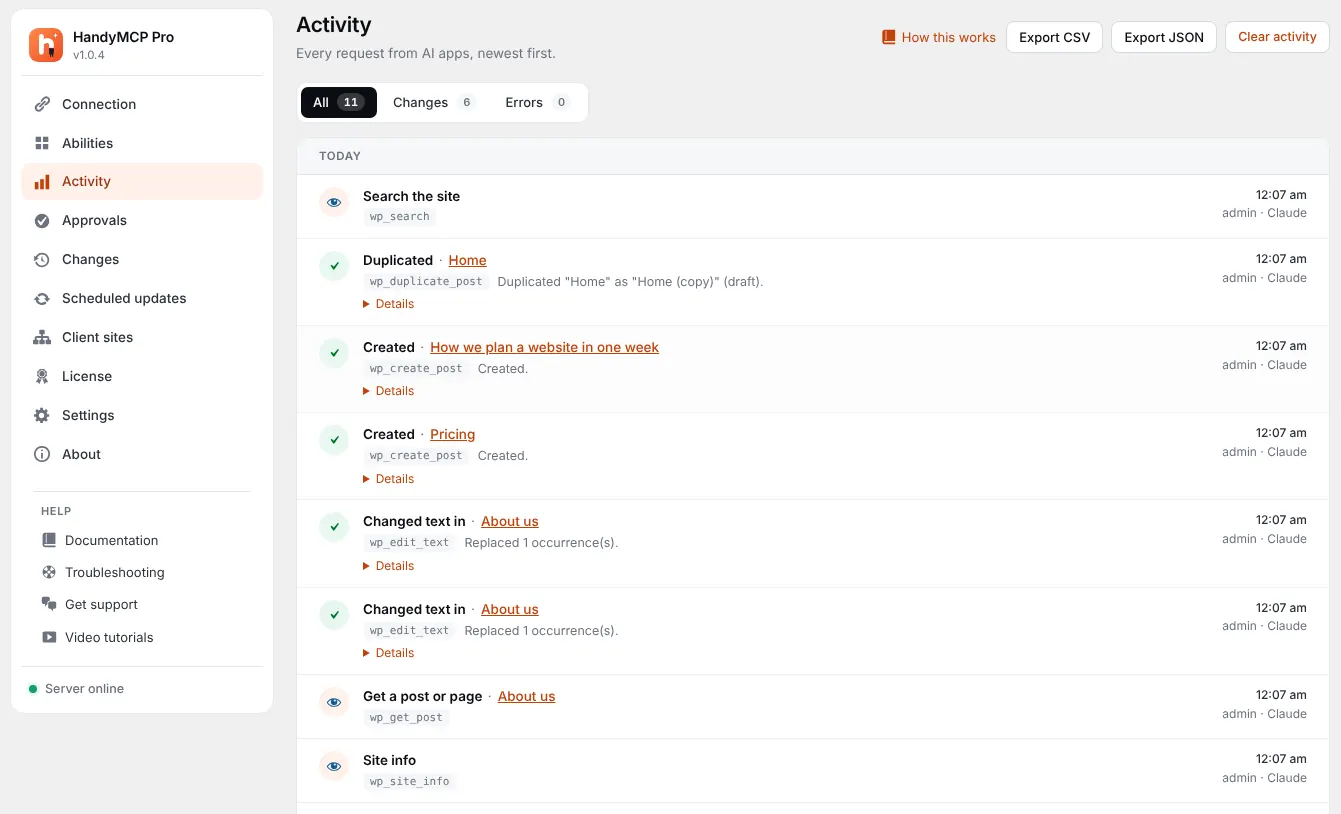Expand Details under Duplicated Home

click(389, 304)
